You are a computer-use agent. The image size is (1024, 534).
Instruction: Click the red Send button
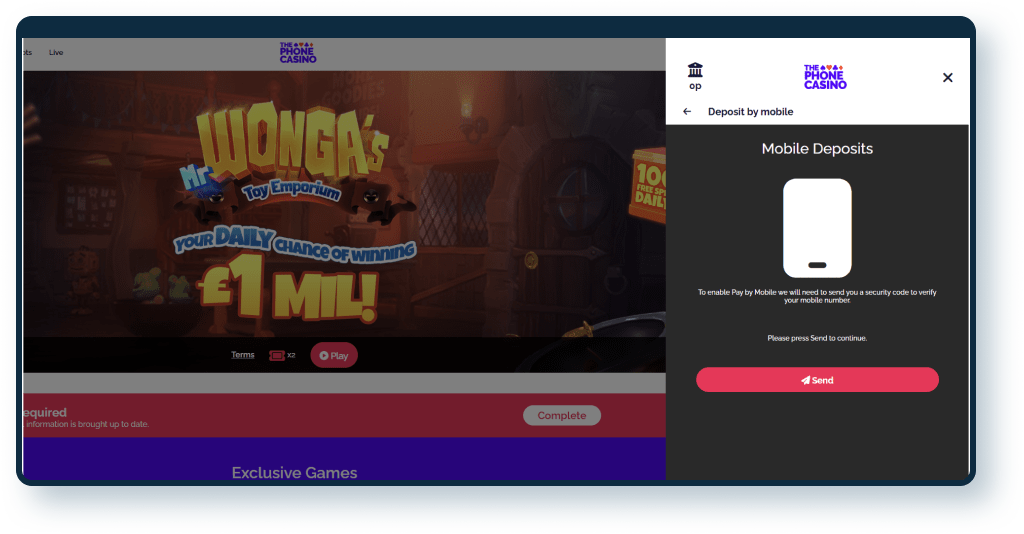coord(817,380)
